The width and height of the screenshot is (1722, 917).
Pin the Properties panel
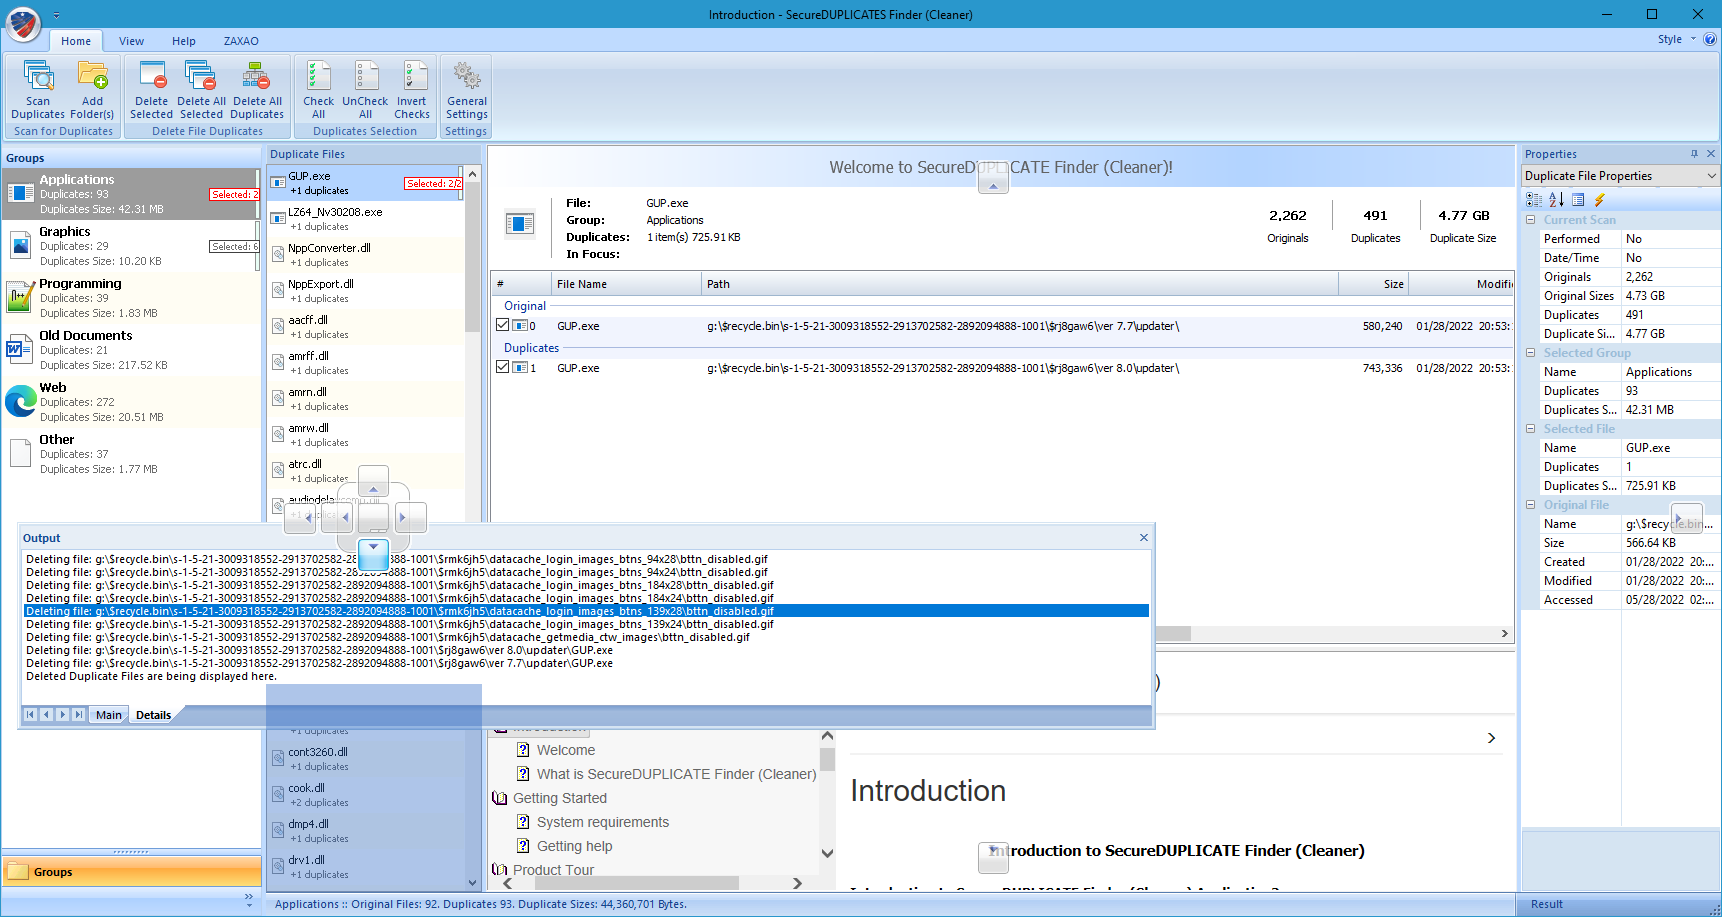pos(1694,154)
